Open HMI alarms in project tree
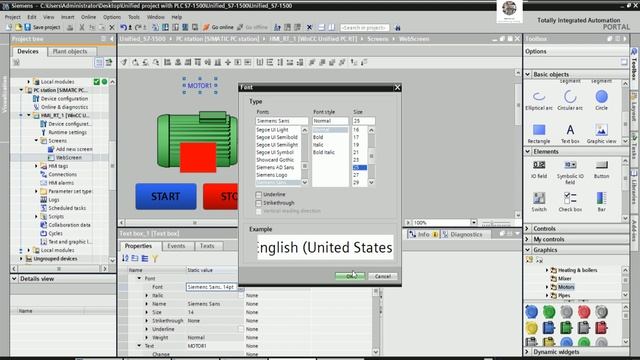Viewport: 640px width, 360px height. (61, 183)
